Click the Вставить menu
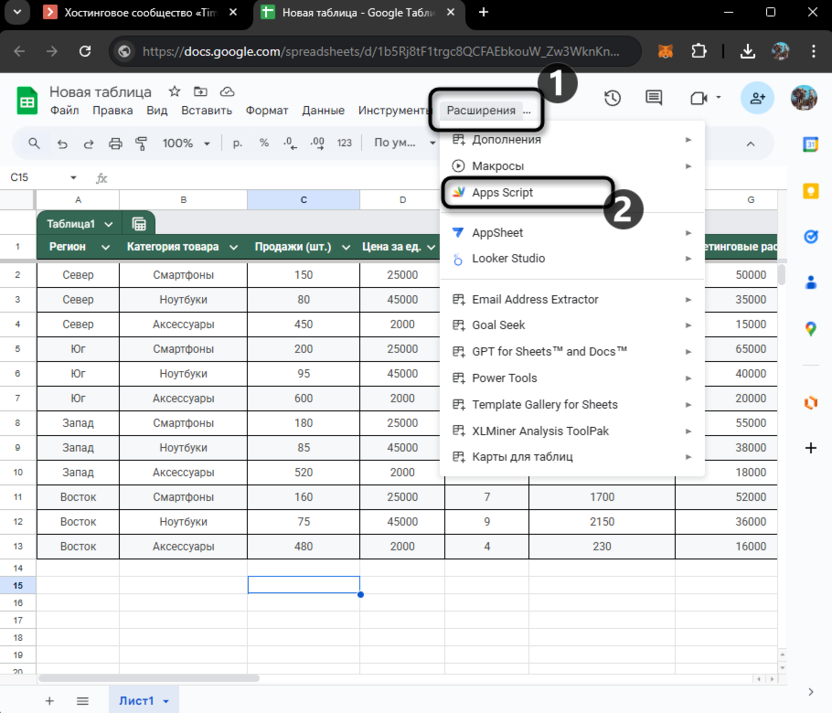Viewport: 832px width, 713px height. [207, 111]
